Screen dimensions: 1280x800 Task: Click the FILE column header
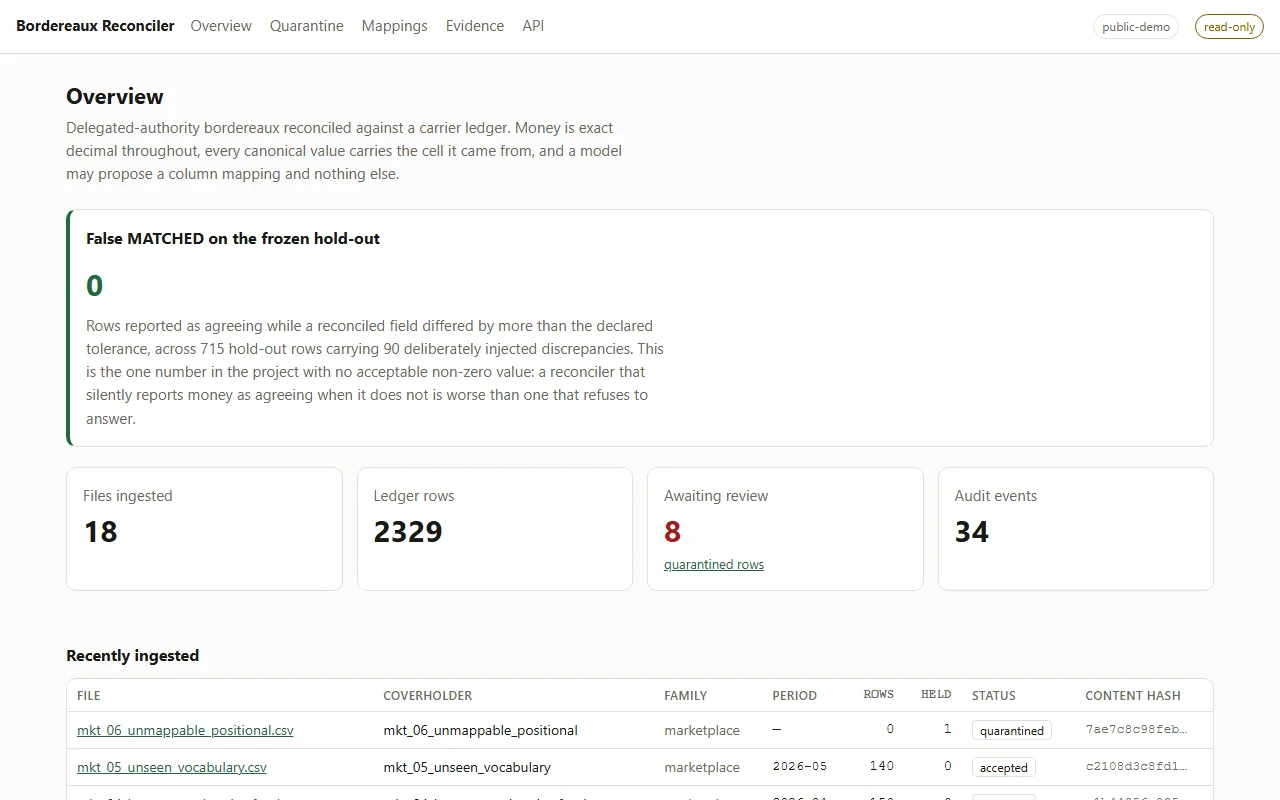click(89, 695)
